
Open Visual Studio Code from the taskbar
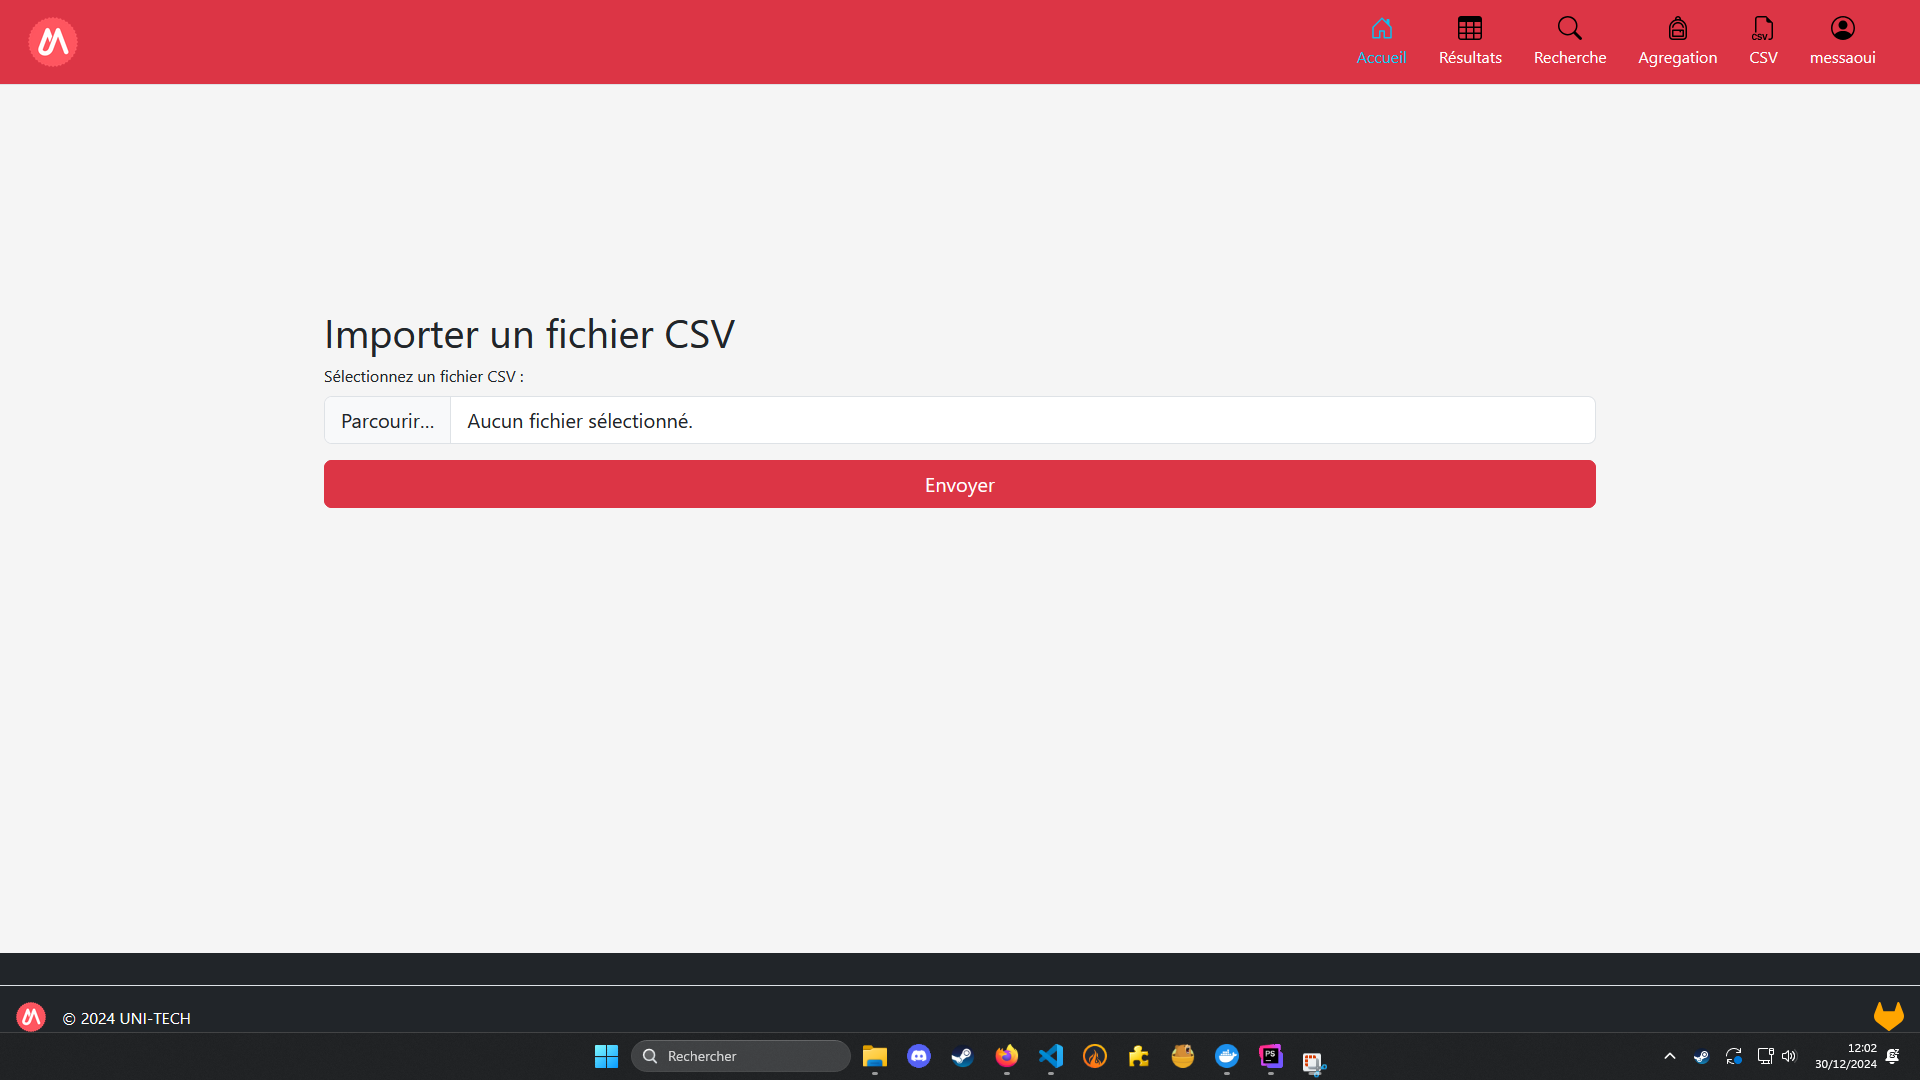pos(1051,1056)
